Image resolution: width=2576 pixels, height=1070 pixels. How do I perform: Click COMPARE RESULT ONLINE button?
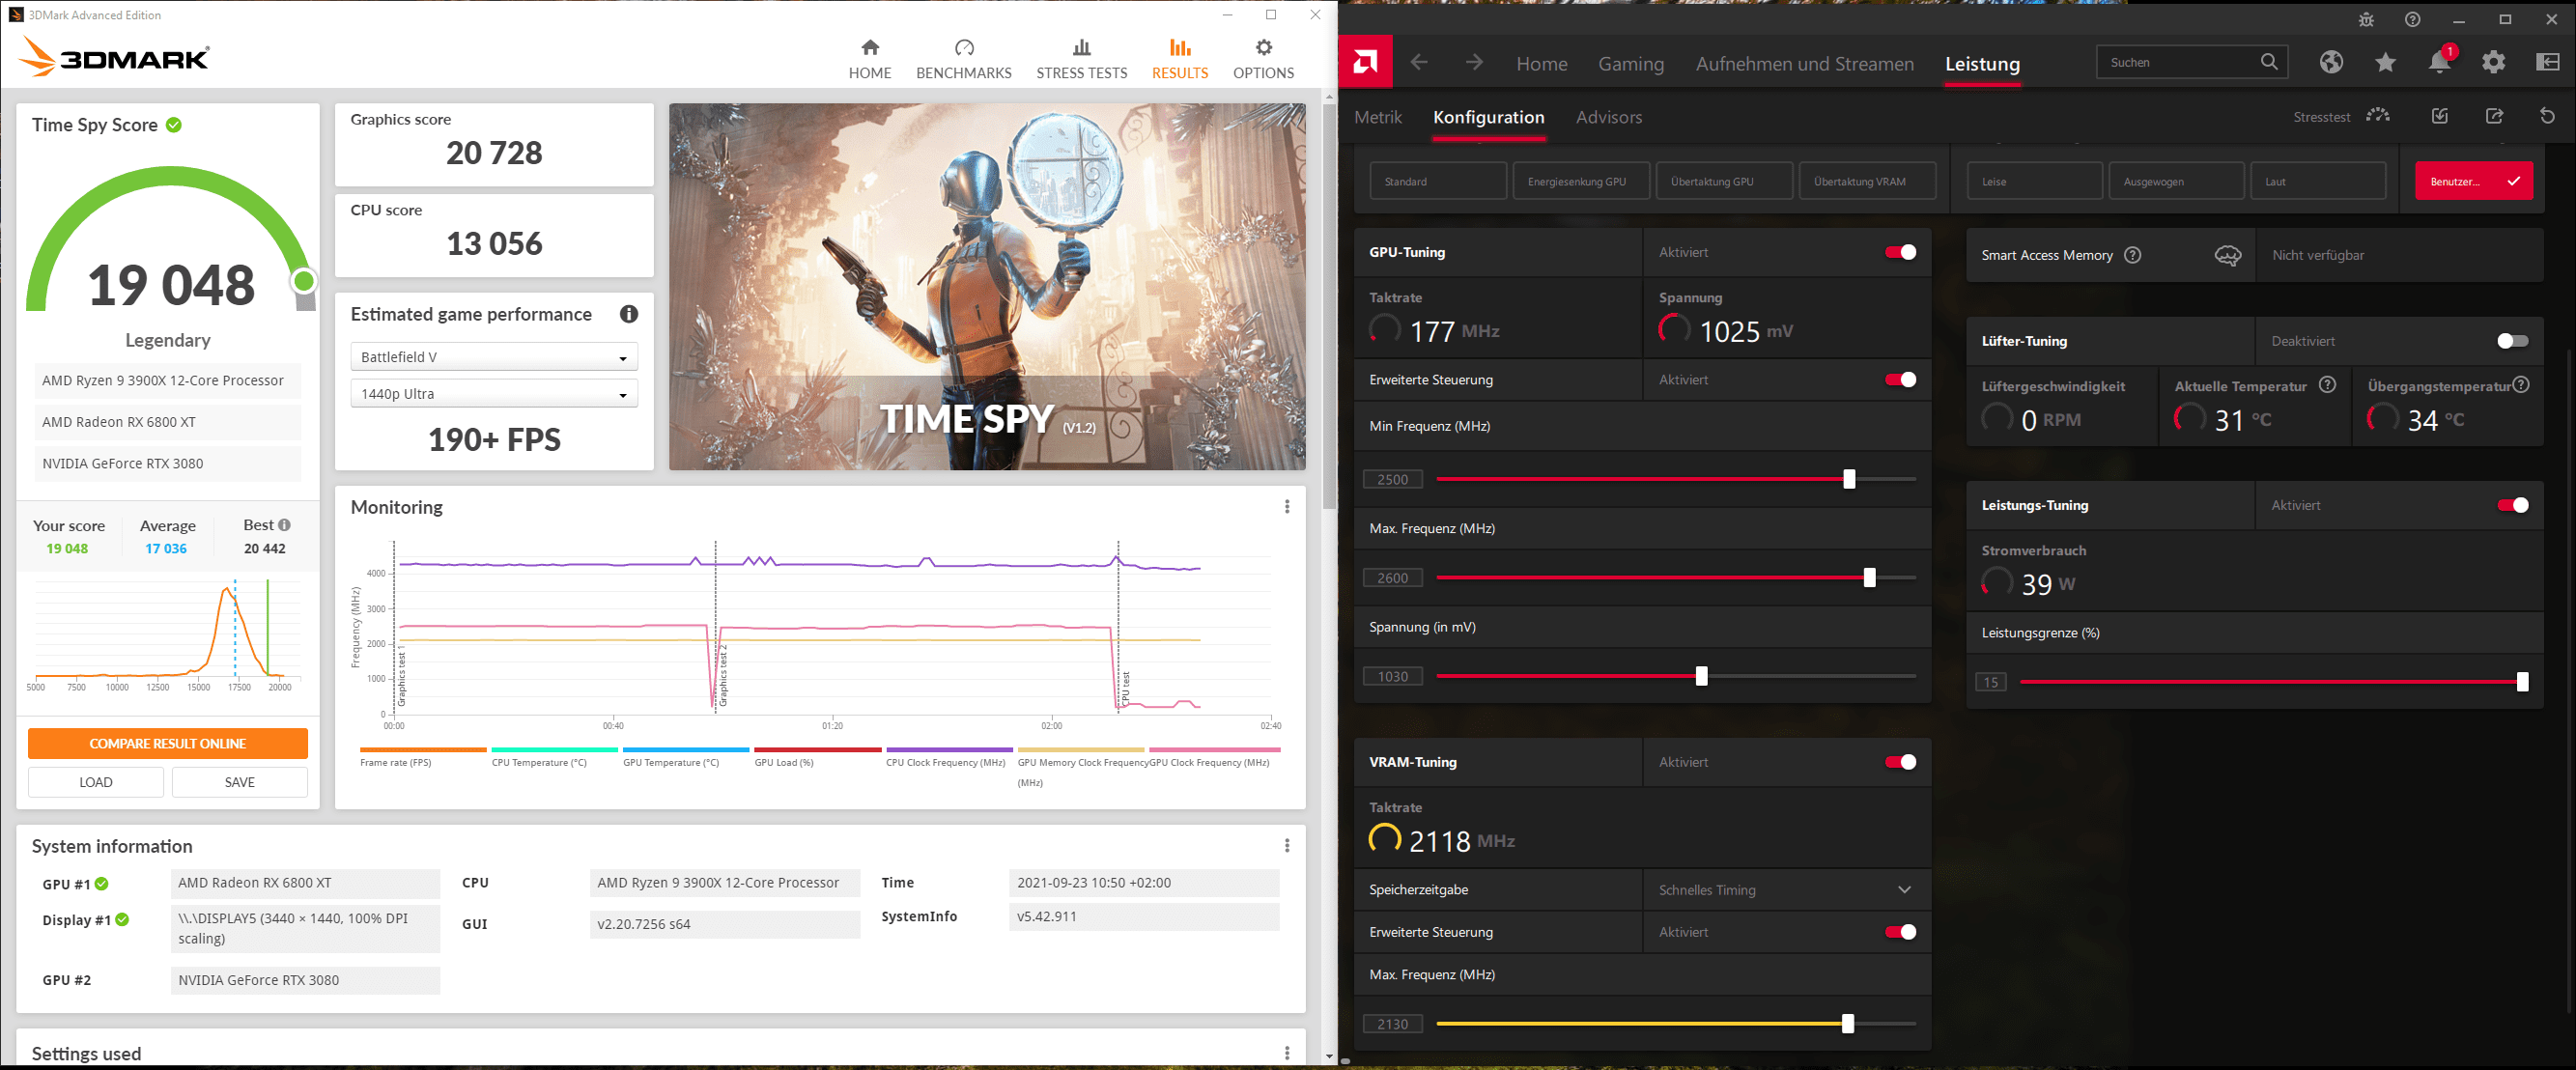(167, 743)
